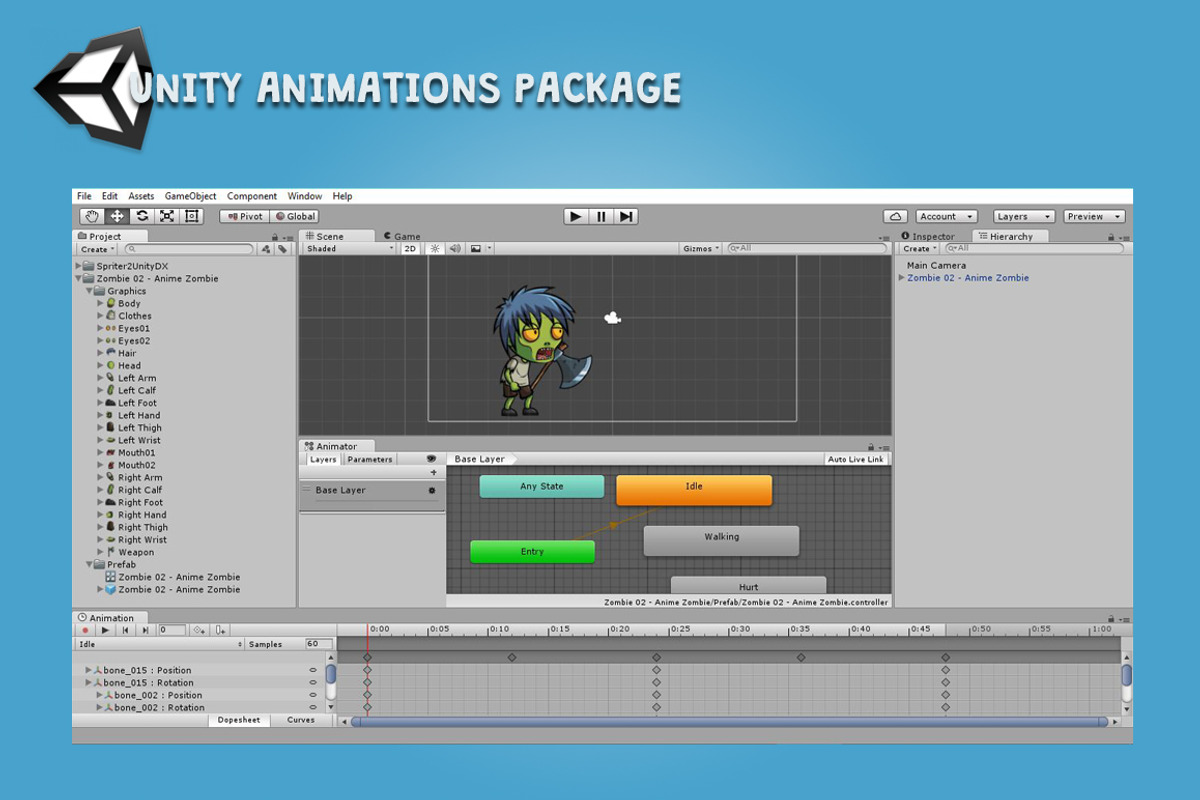Click the play button in Animation panel

(105, 630)
